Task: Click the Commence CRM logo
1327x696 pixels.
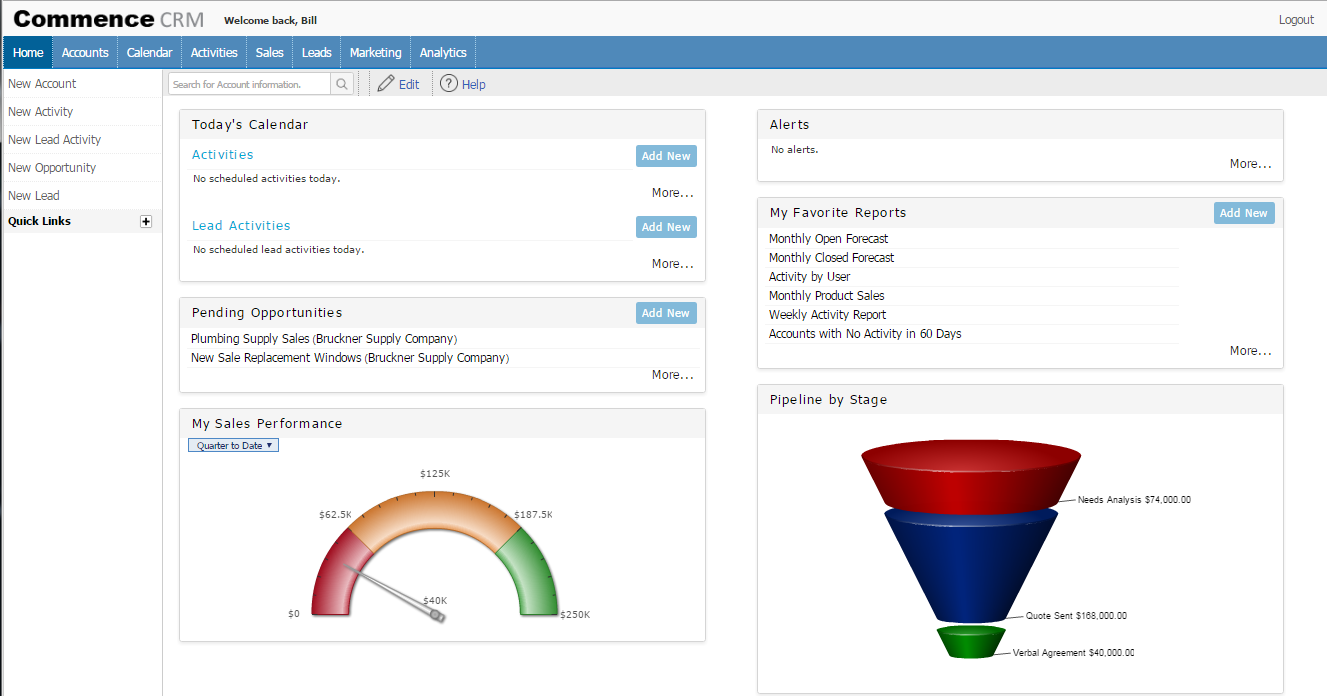Action: point(108,19)
